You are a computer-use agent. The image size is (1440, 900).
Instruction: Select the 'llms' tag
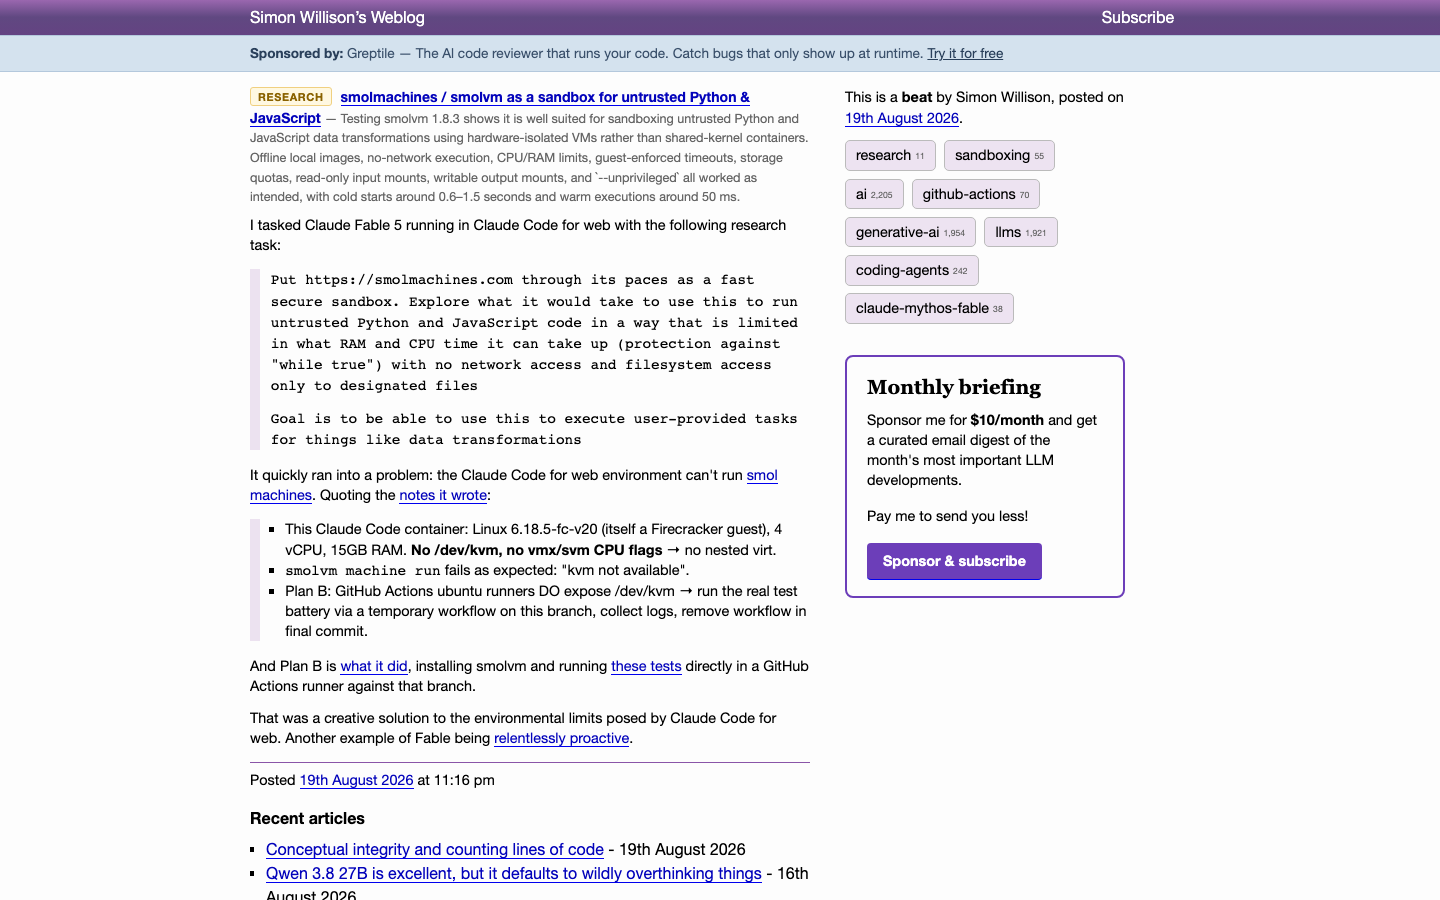pyautogui.click(x=1021, y=232)
